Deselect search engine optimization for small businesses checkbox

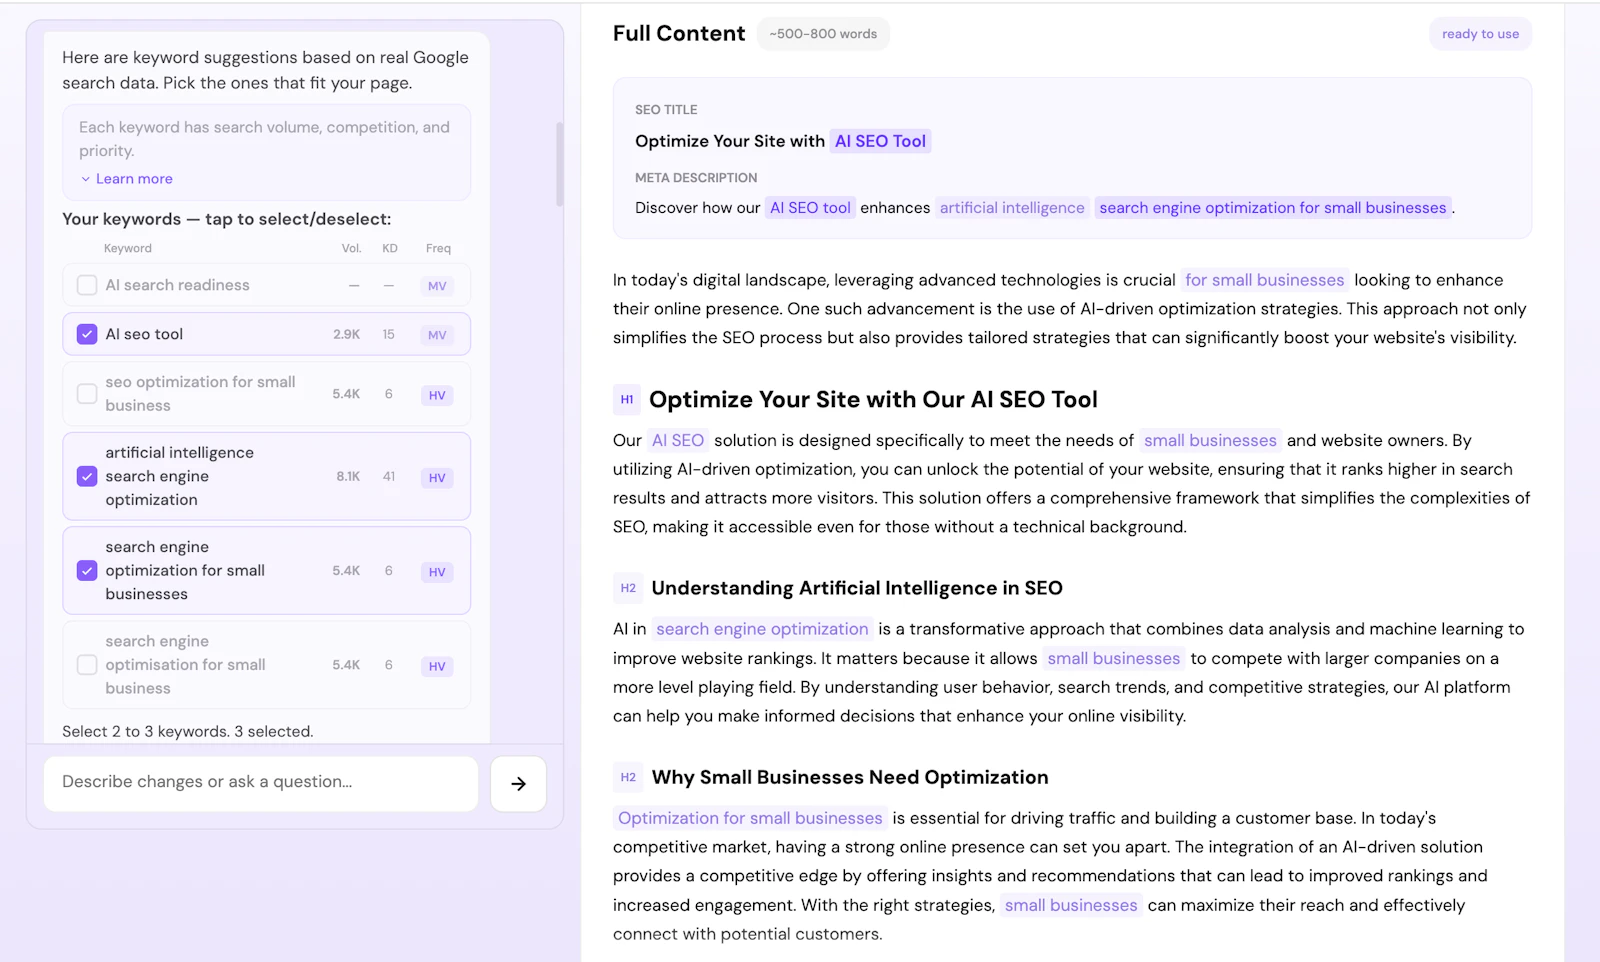point(87,570)
